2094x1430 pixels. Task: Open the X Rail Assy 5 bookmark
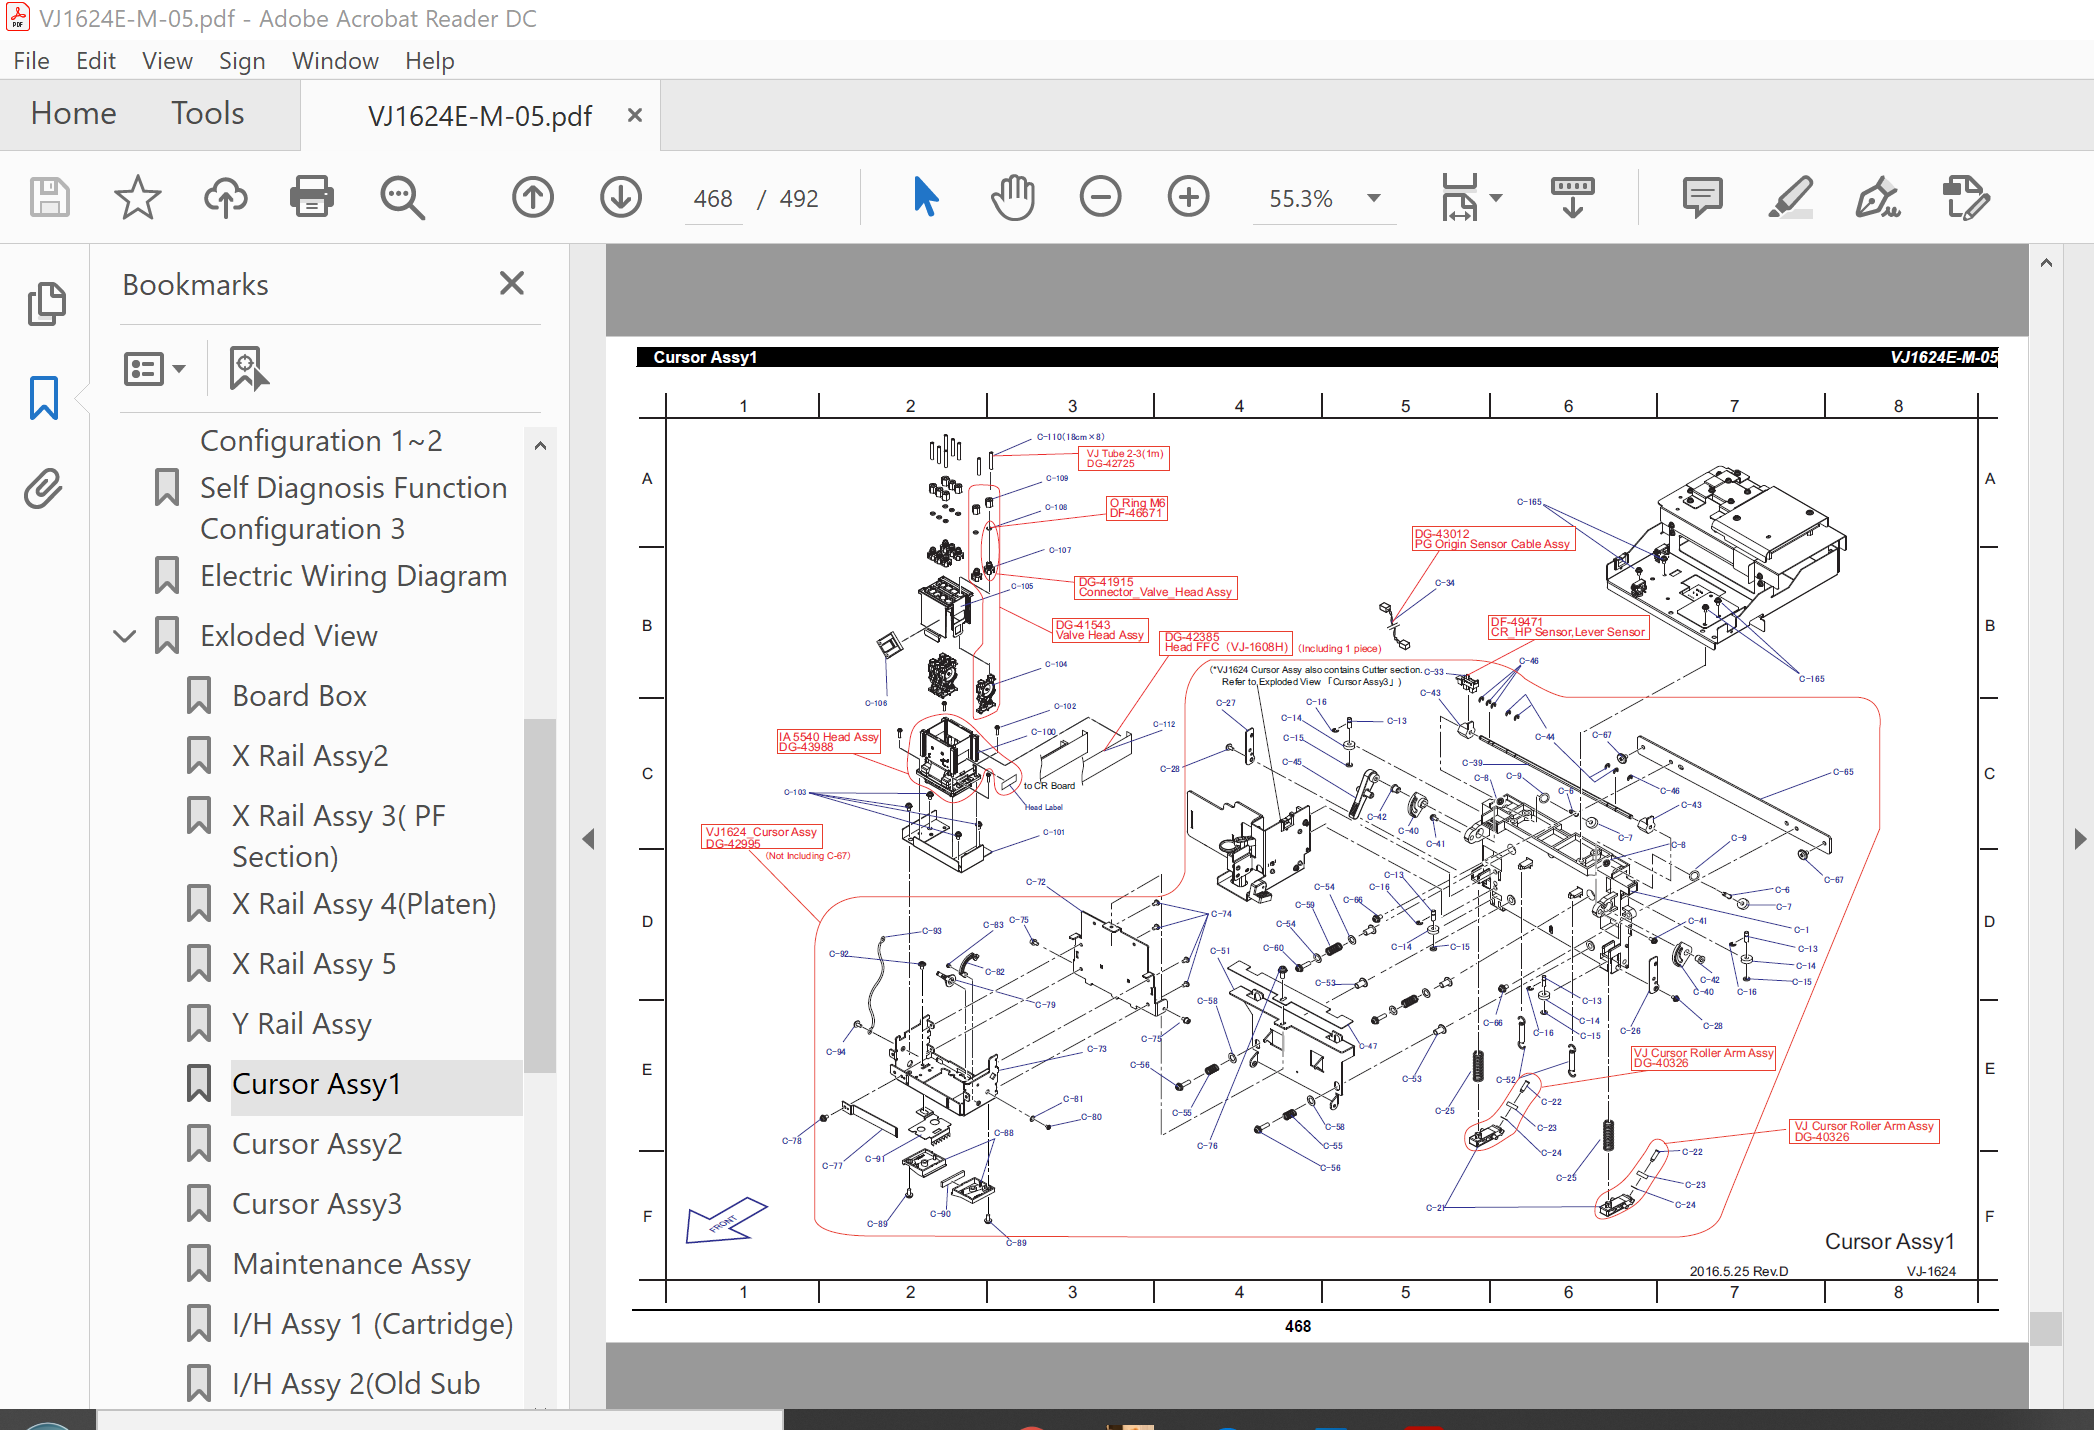pyautogui.click(x=314, y=964)
